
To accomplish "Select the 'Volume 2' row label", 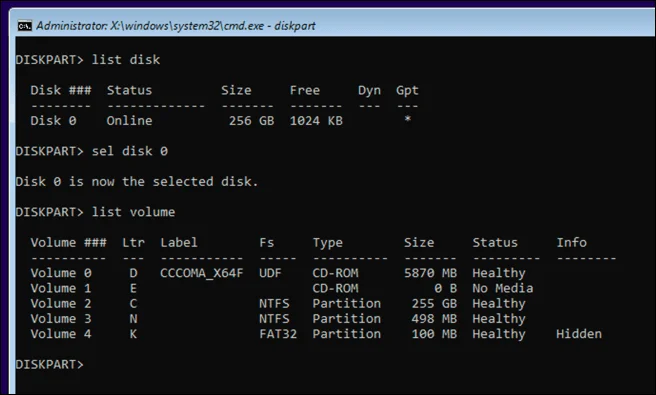I will pos(61,304).
